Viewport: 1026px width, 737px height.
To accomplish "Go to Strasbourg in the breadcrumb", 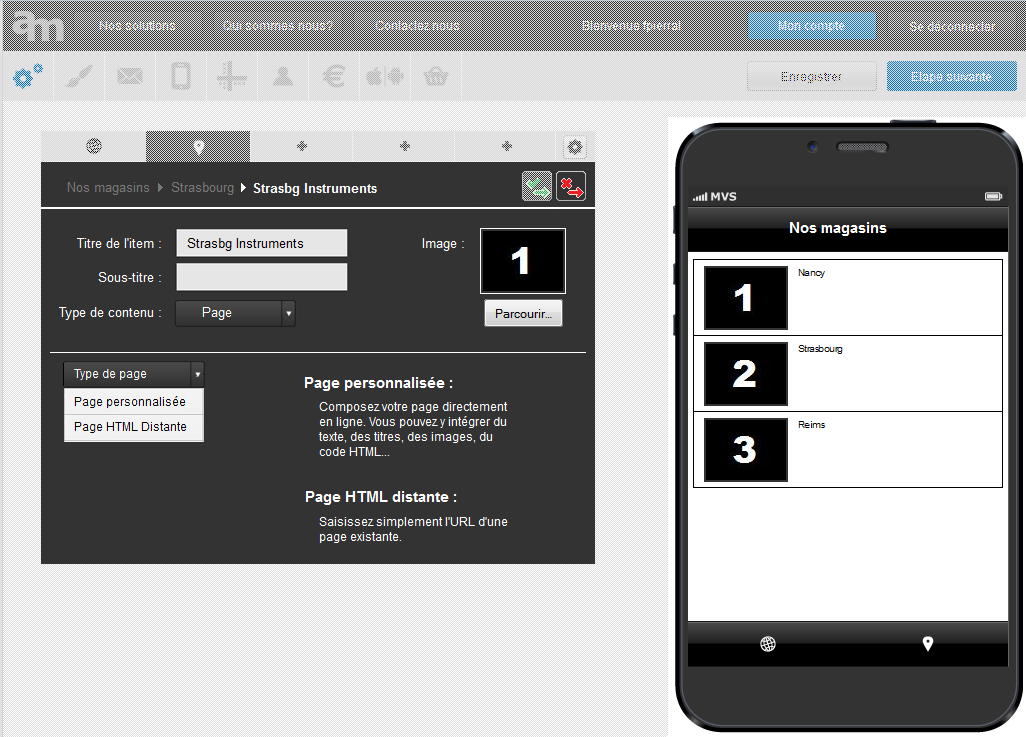I will 202,188.
